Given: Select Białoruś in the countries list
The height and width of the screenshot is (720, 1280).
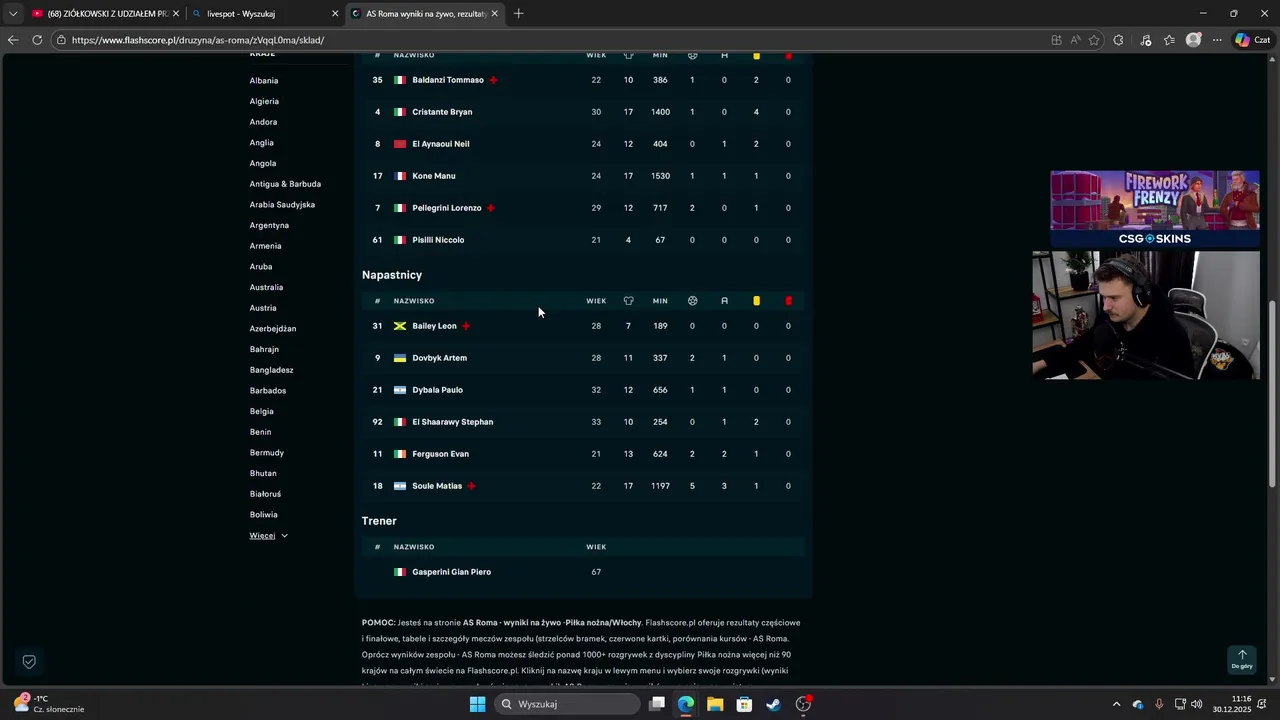Looking at the screenshot, I should click(265, 494).
